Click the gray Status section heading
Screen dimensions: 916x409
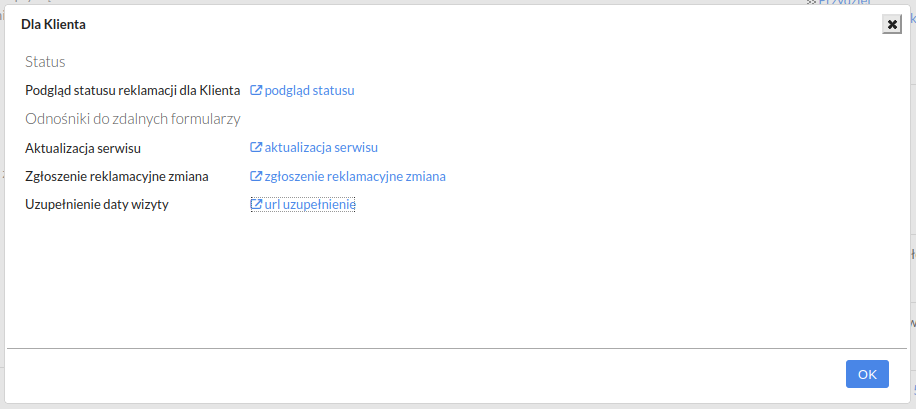click(x=45, y=62)
